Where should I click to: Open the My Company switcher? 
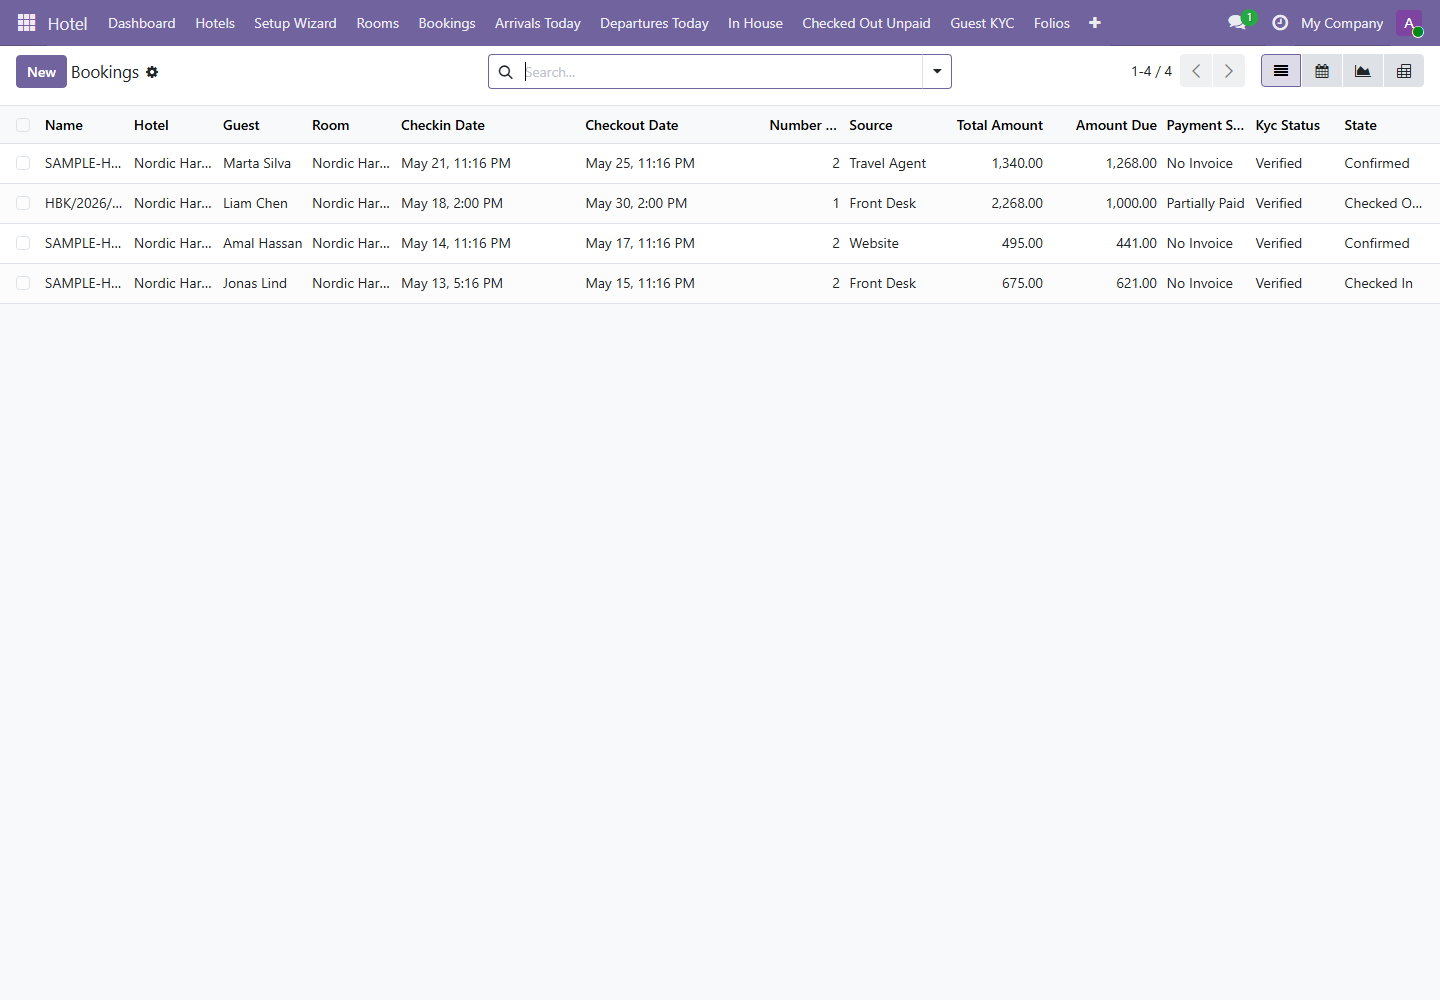pyautogui.click(x=1342, y=23)
